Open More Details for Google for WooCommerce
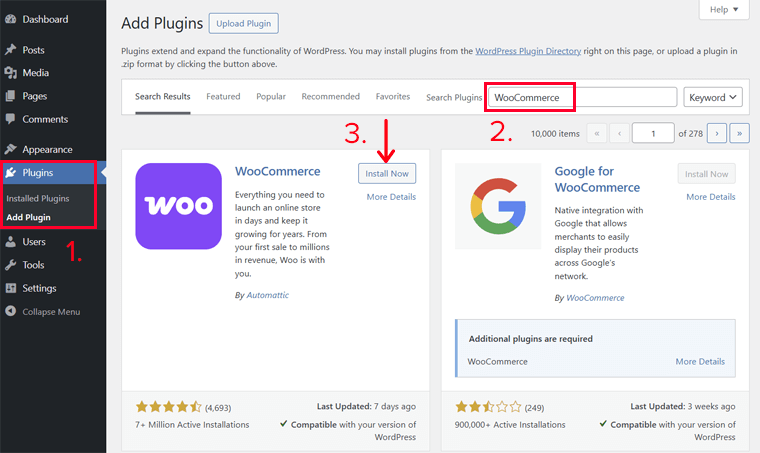Image resolution: width=760 pixels, height=453 pixels. [711, 197]
